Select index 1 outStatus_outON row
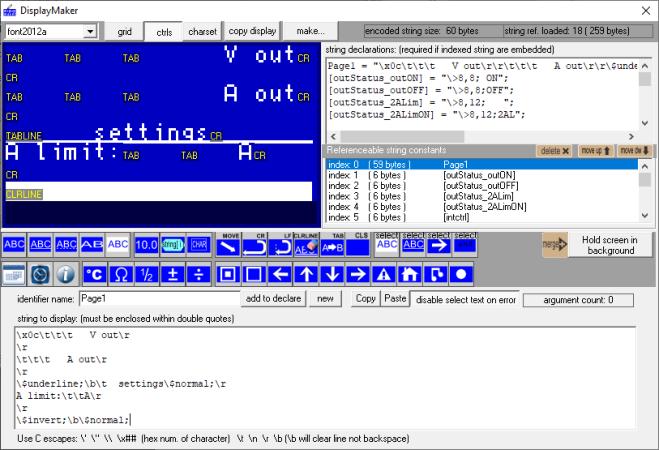This screenshot has height=450, width=659. pyautogui.click(x=482, y=175)
